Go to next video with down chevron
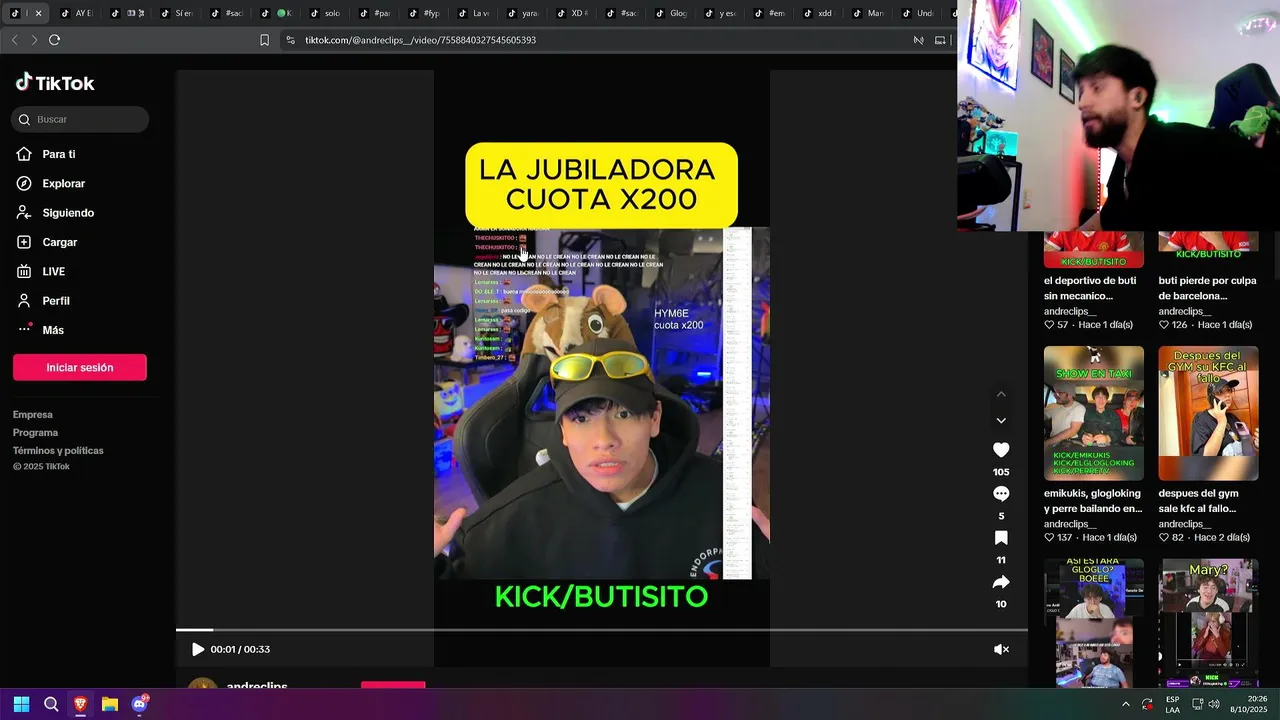The width and height of the screenshot is (1280, 720). point(1001,420)
